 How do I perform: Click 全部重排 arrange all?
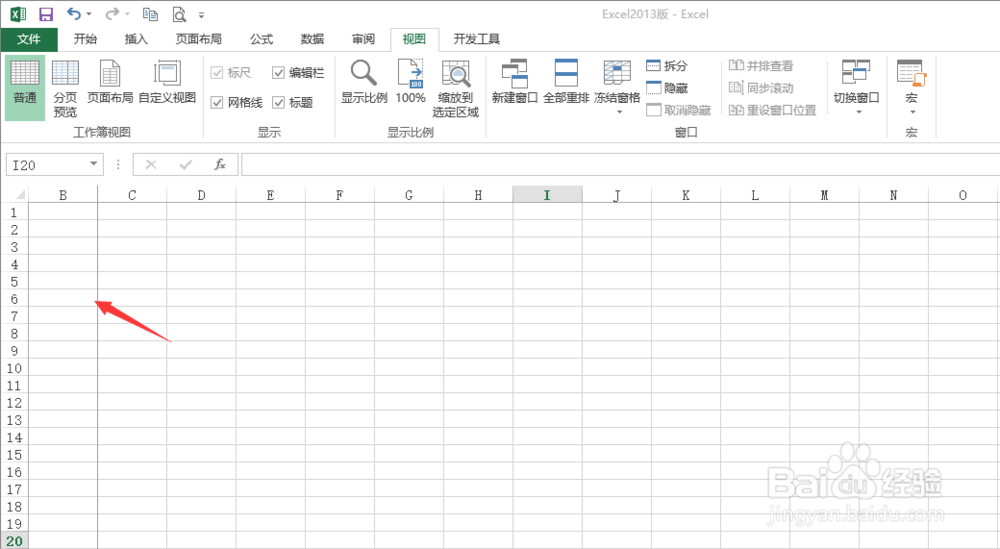(x=566, y=82)
